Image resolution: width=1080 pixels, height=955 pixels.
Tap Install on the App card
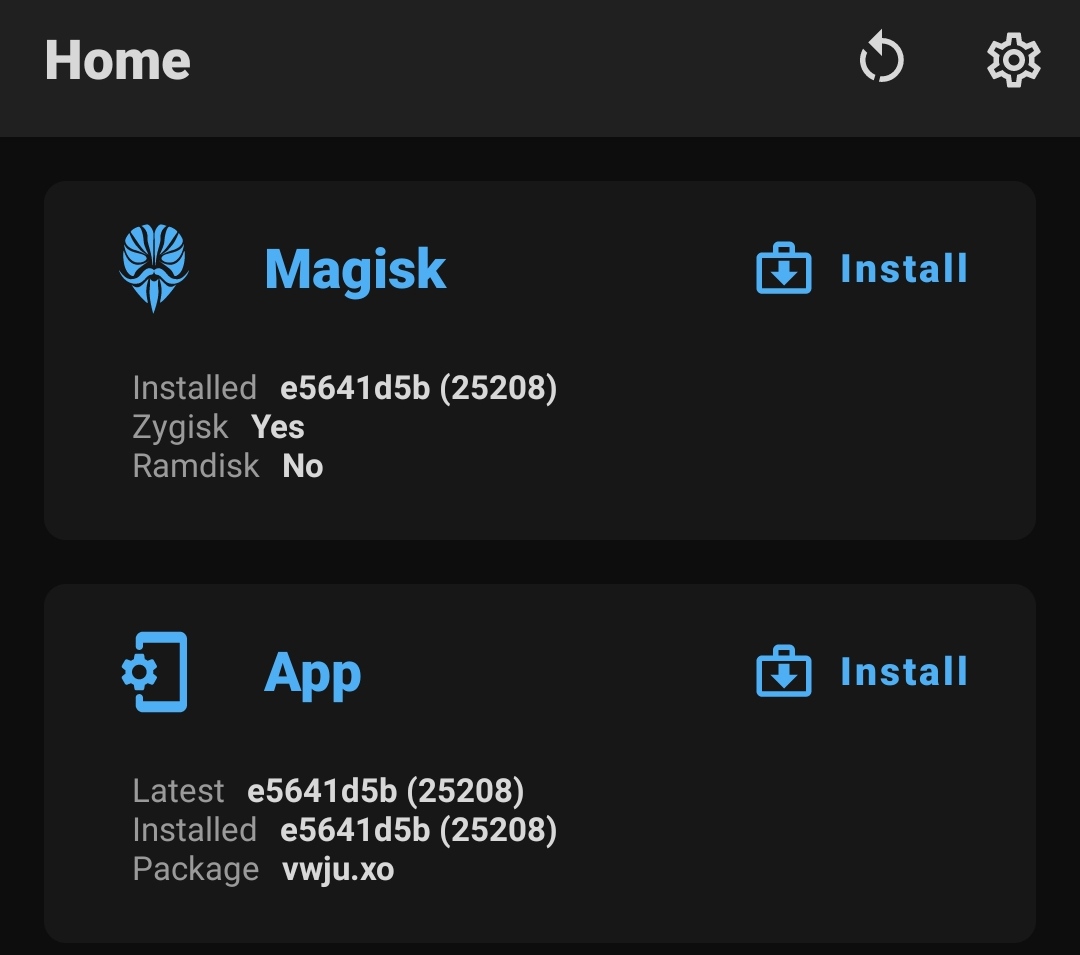[x=902, y=671]
